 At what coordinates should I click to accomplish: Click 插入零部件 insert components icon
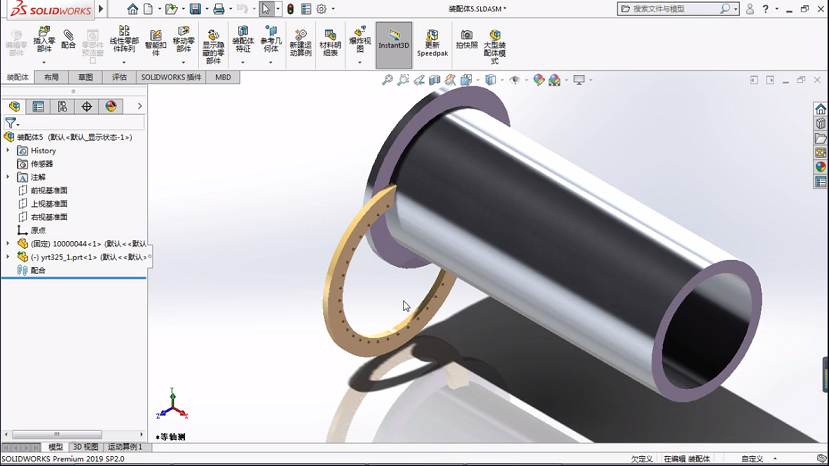point(44,40)
